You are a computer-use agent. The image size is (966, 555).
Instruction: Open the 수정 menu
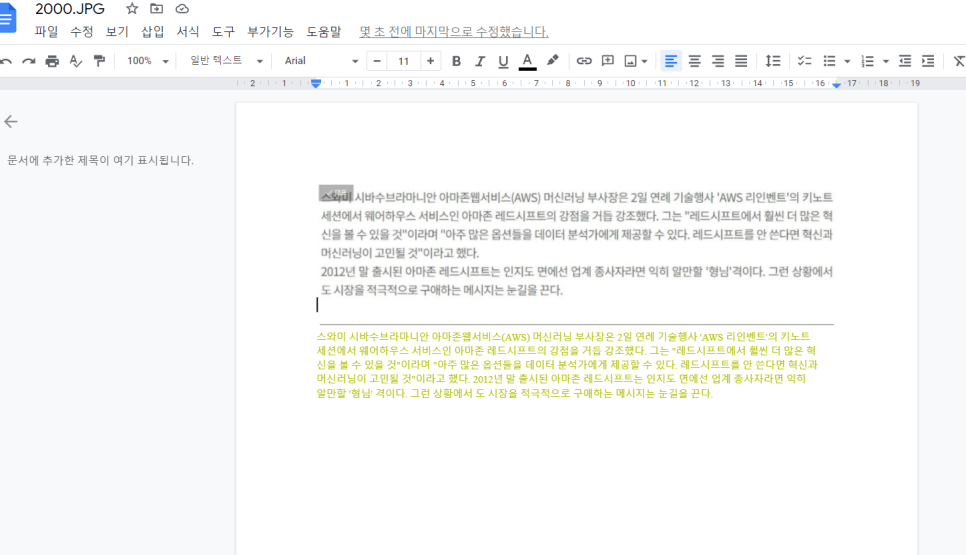pos(81,31)
